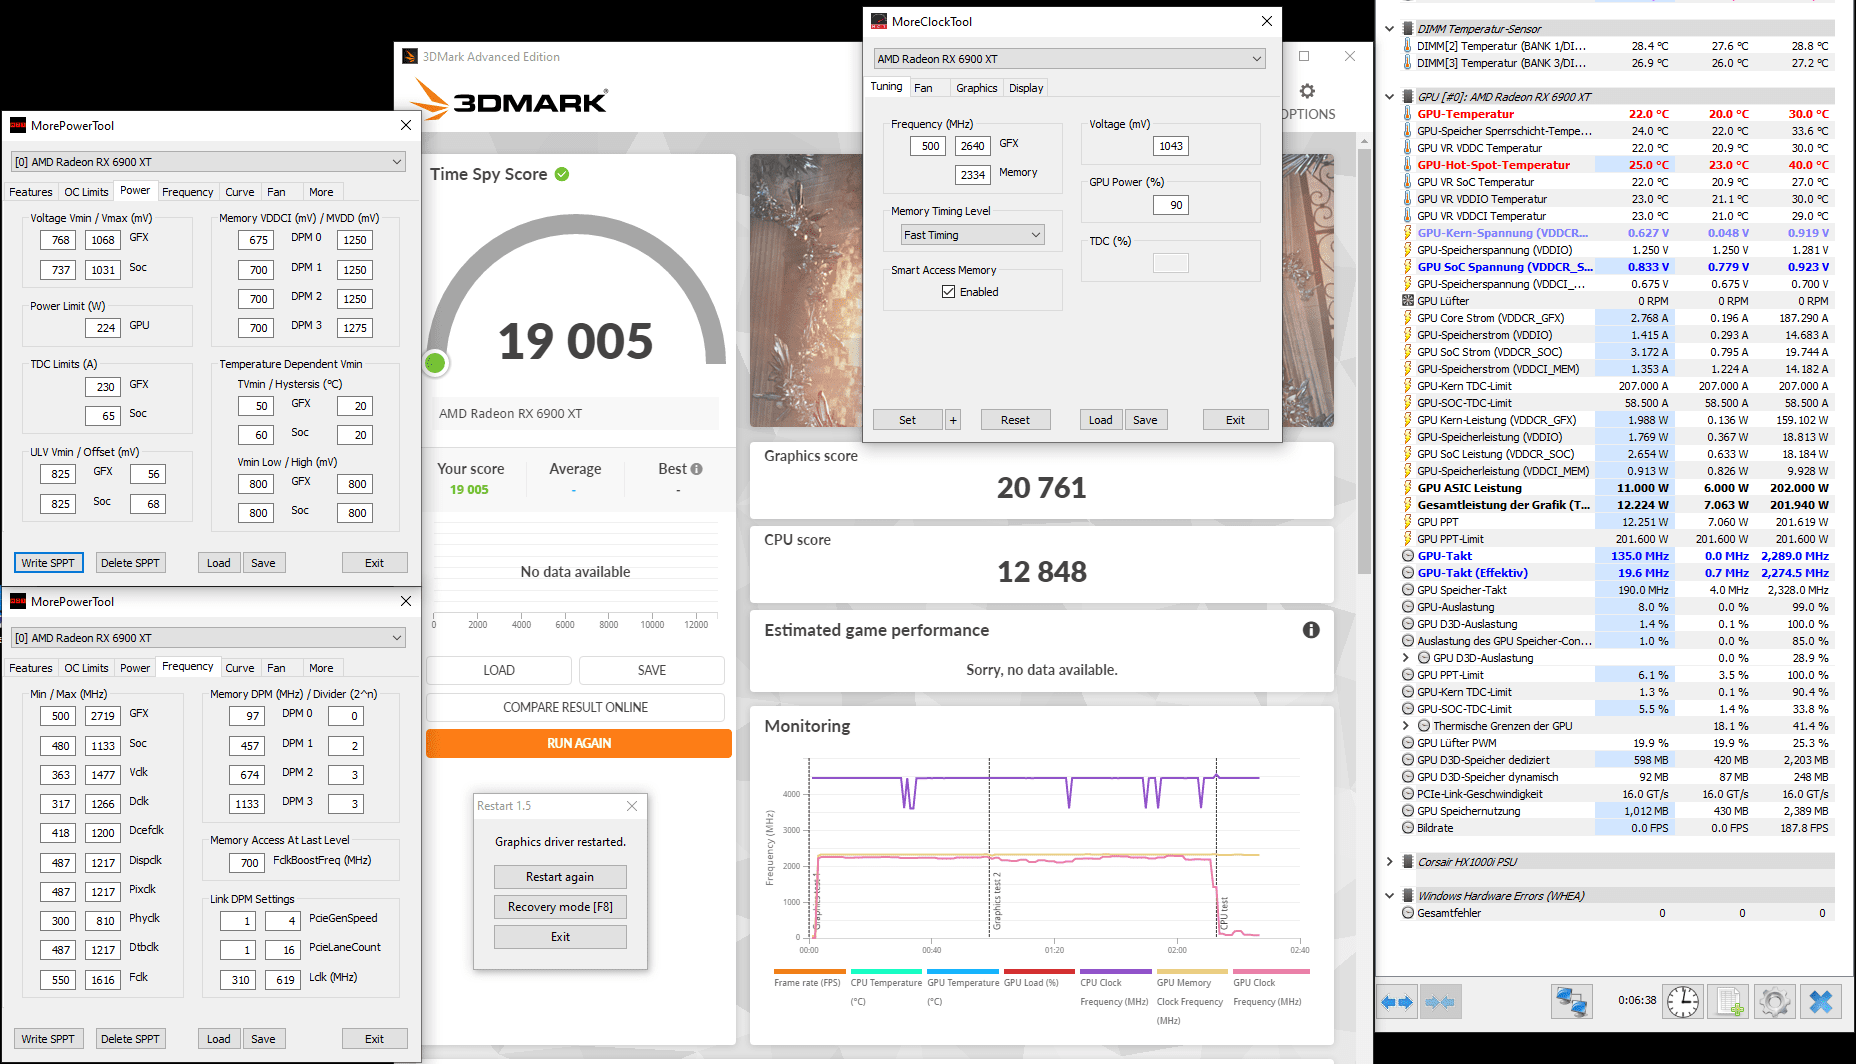The image size is (1856, 1064).
Task: Click the expand columns arrows icon in HWiNFO
Action: (x=1397, y=1001)
